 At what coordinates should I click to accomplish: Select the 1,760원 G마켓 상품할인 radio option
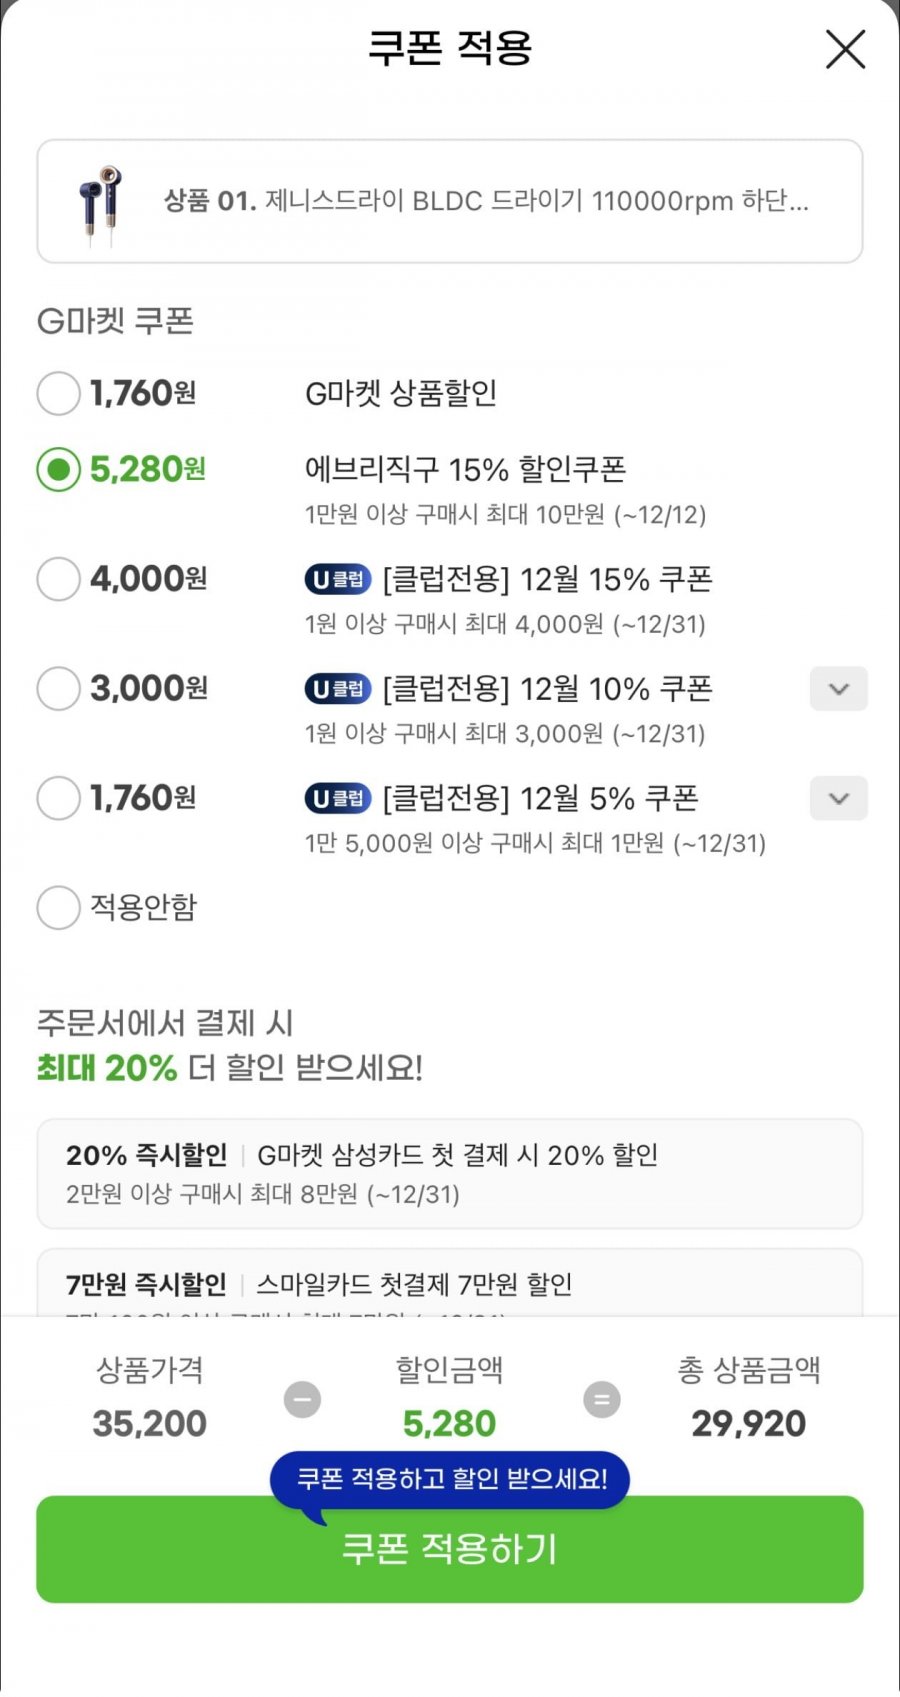click(58, 393)
